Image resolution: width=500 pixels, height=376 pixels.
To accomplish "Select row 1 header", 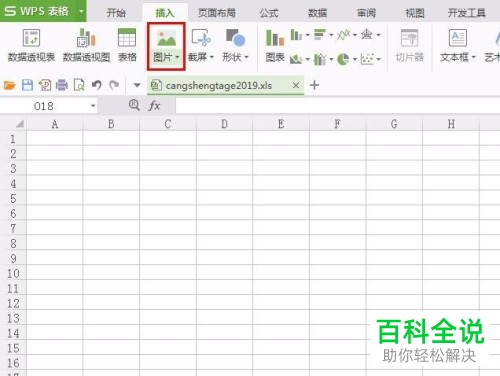I will tap(13, 138).
